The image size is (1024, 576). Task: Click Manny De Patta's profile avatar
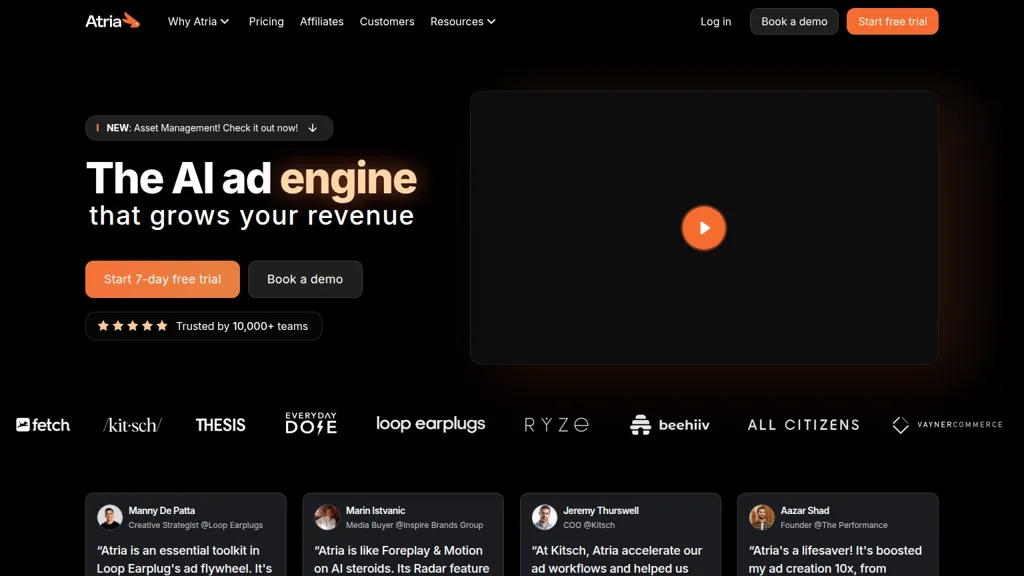(110, 517)
